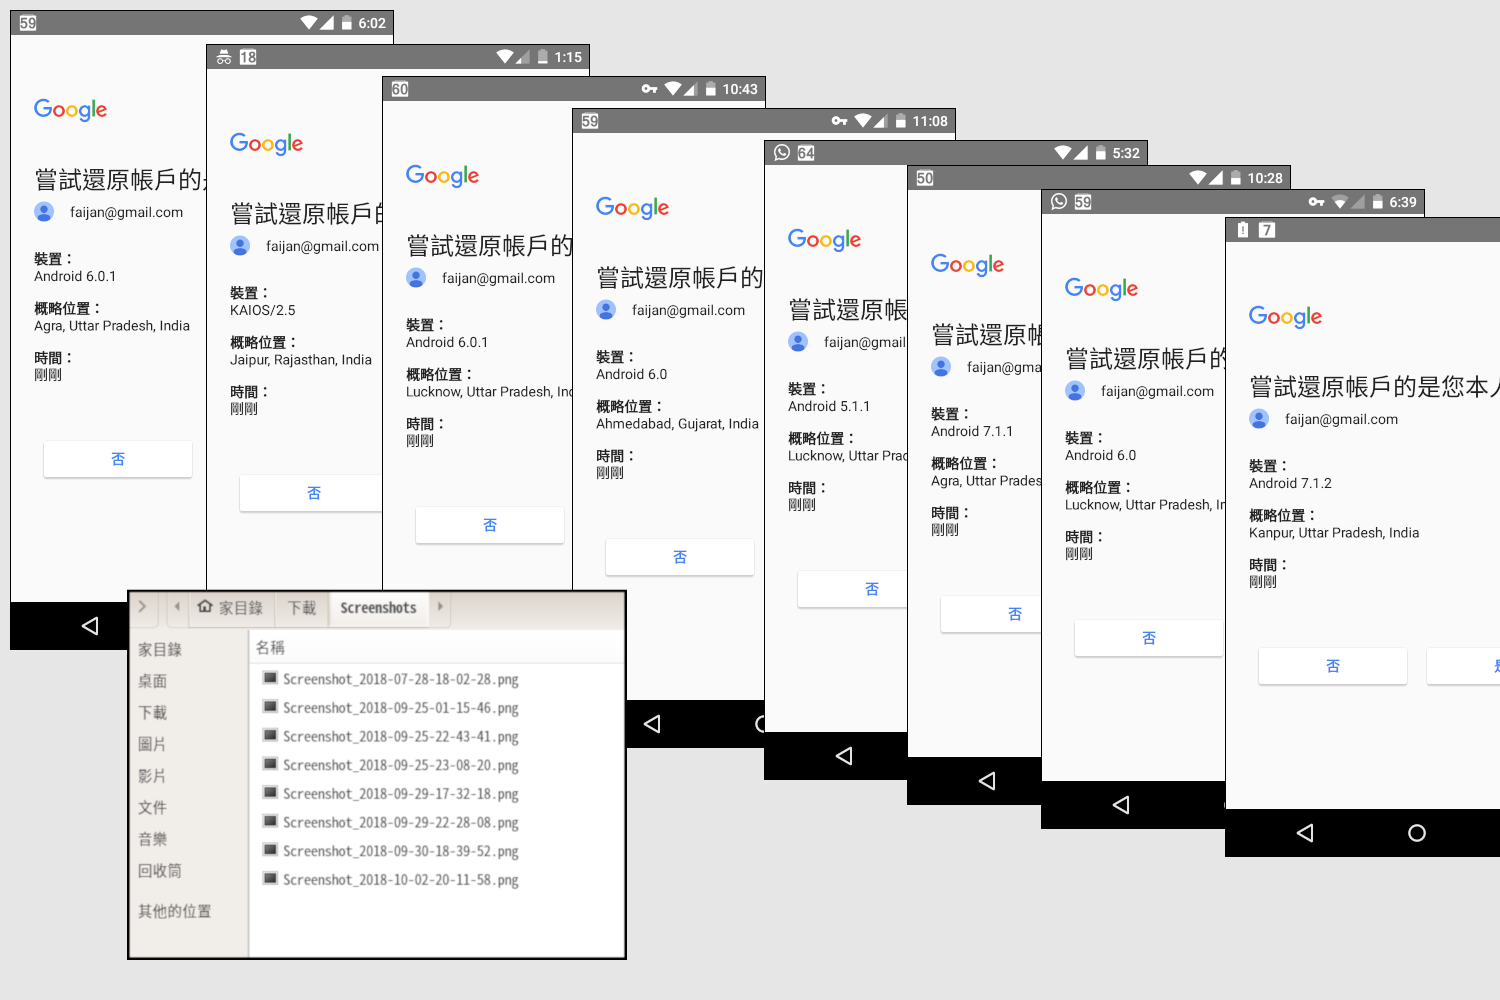This screenshot has width=1500, height=1000.
Task: Open 家目錄 in the file manager sidebar
Action: (160, 650)
